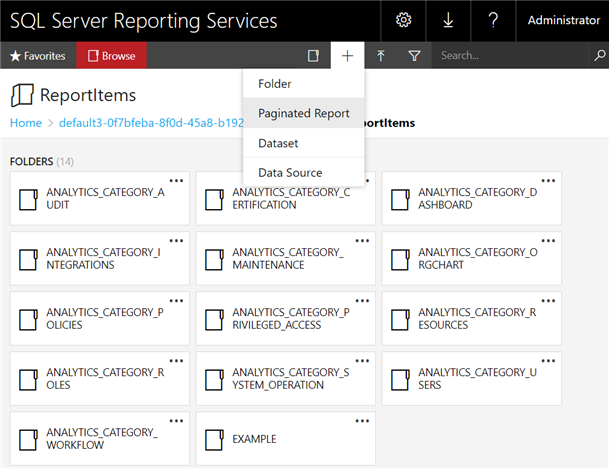Open ellipsis menu for ANALYTICS_CATEGORY_PRIVILEGED_ACCESS
609x469 pixels.
point(362,301)
